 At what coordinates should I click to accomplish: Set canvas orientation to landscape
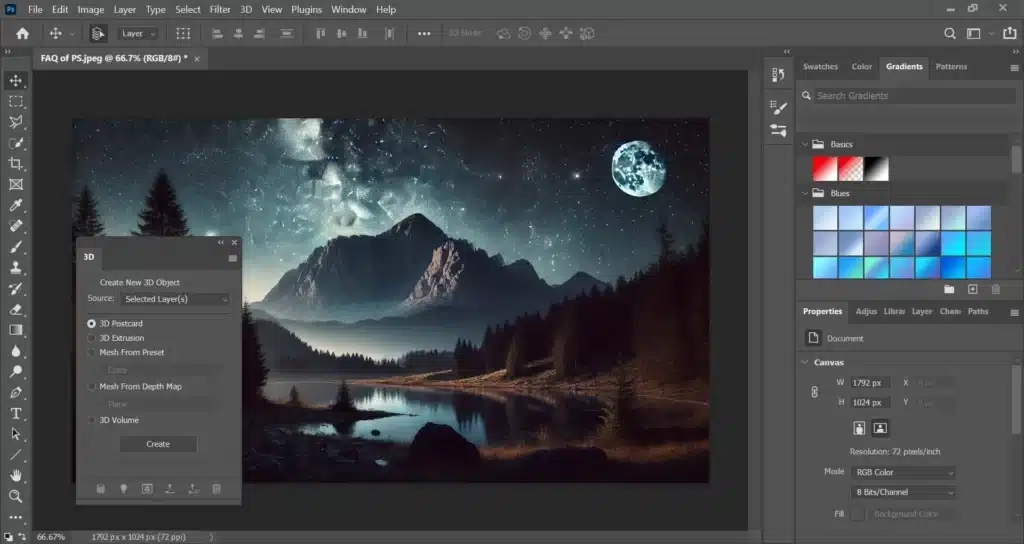coord(880,428)
